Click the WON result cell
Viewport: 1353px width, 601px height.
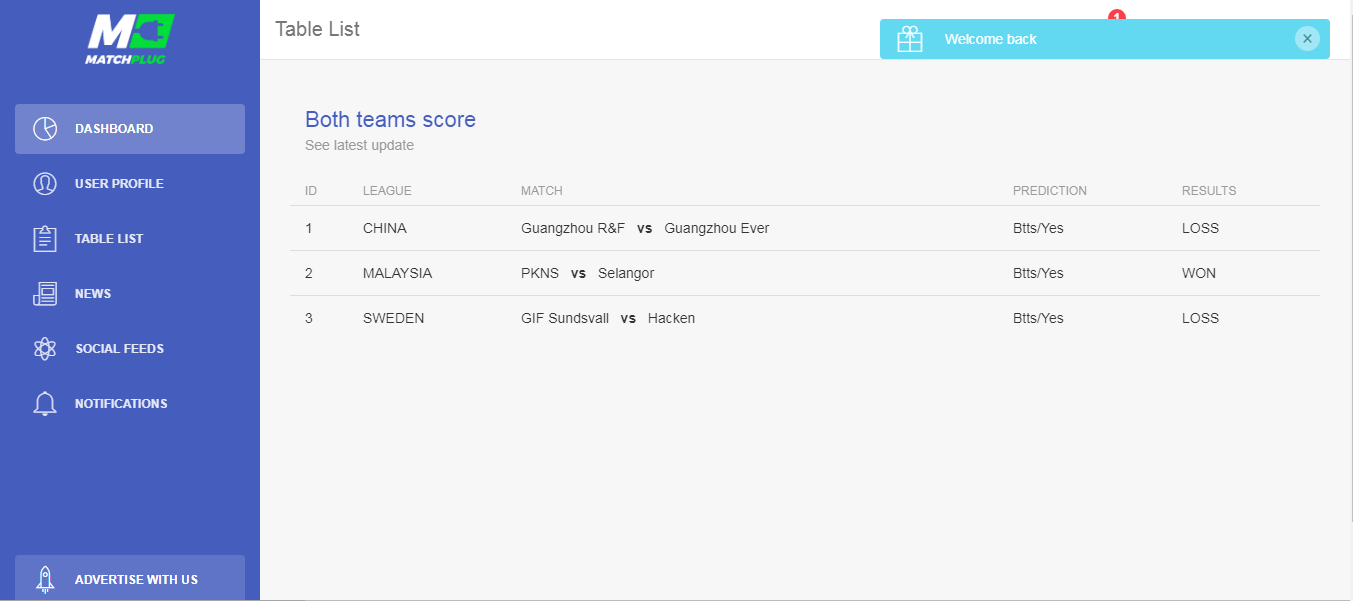pos(1199,273)
